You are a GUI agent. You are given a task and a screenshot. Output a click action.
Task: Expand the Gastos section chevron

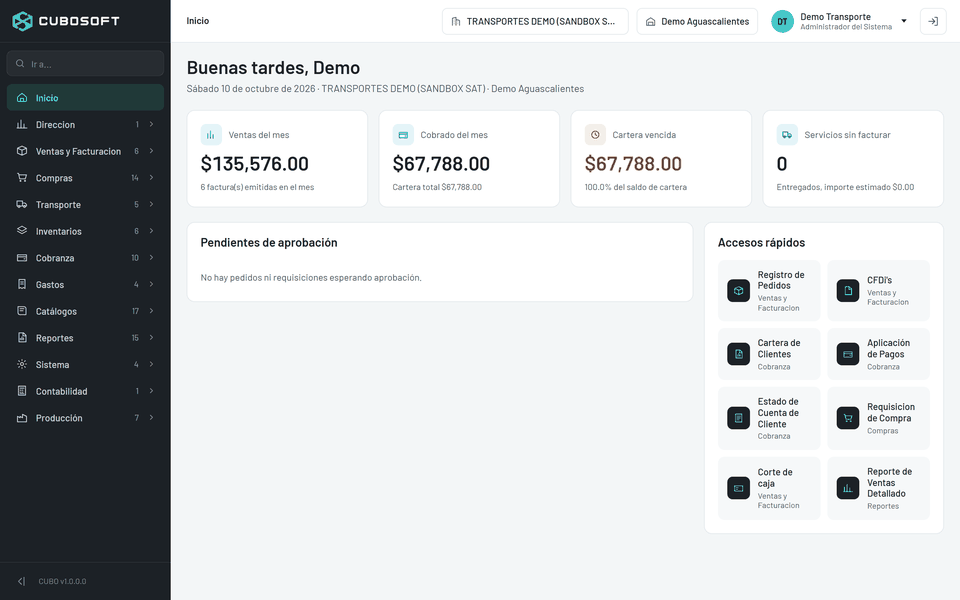(151, 284)
